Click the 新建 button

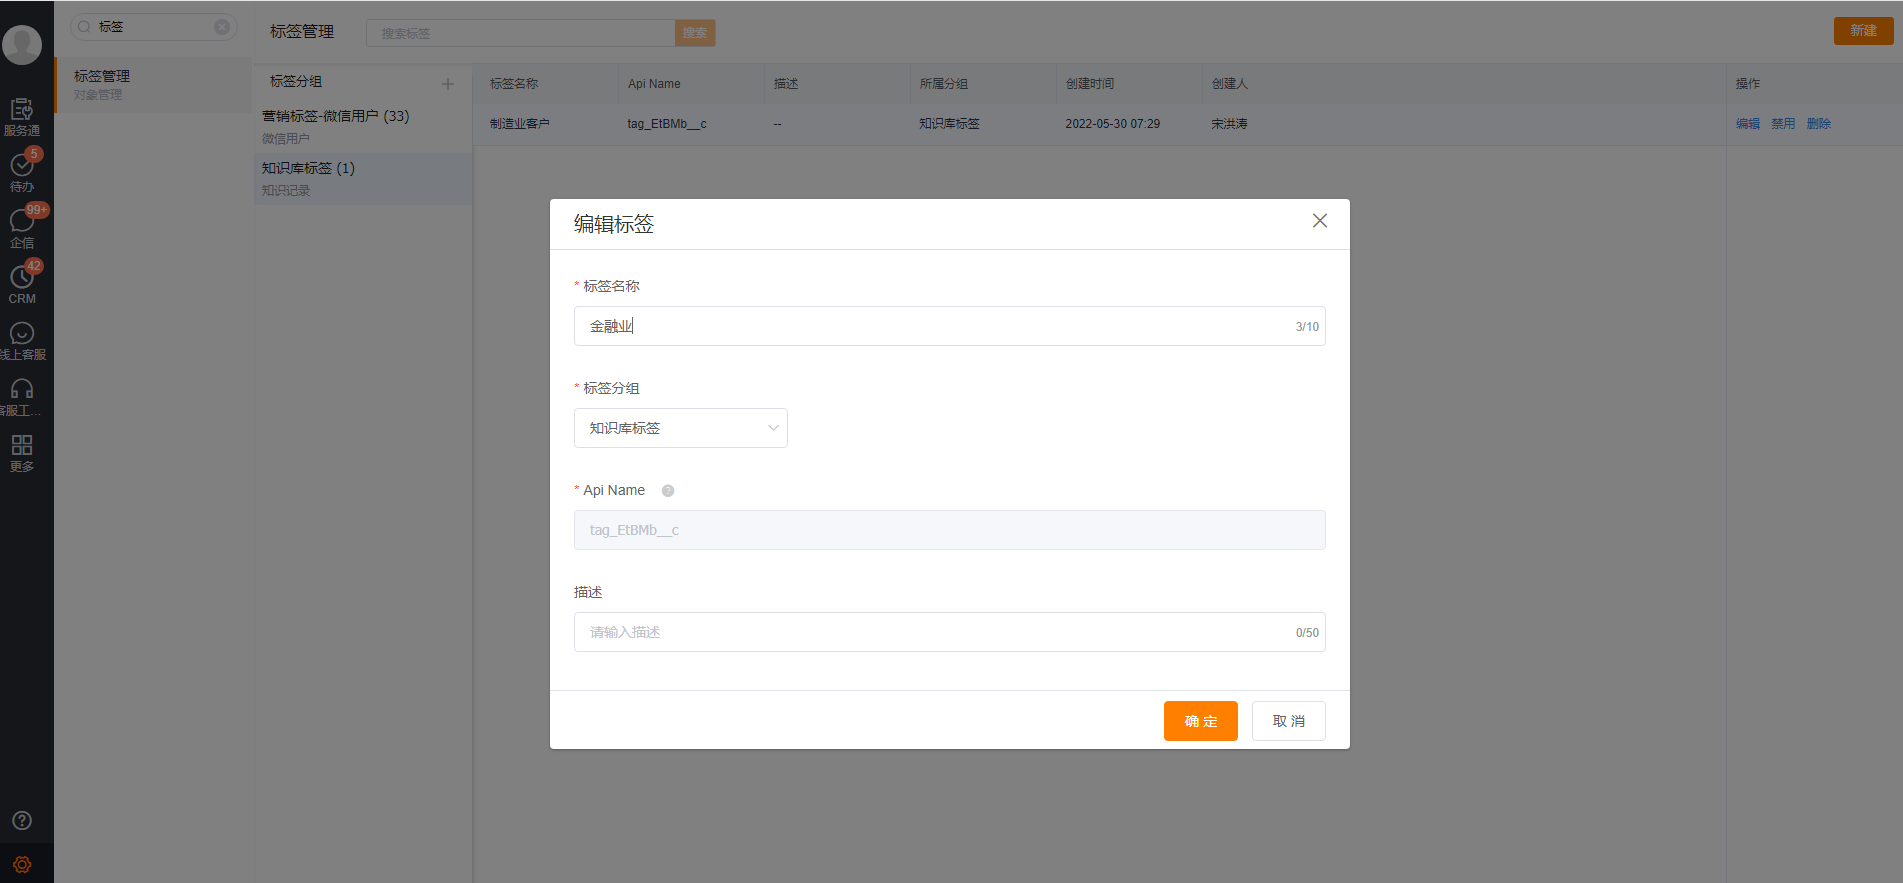point(1863,31)
